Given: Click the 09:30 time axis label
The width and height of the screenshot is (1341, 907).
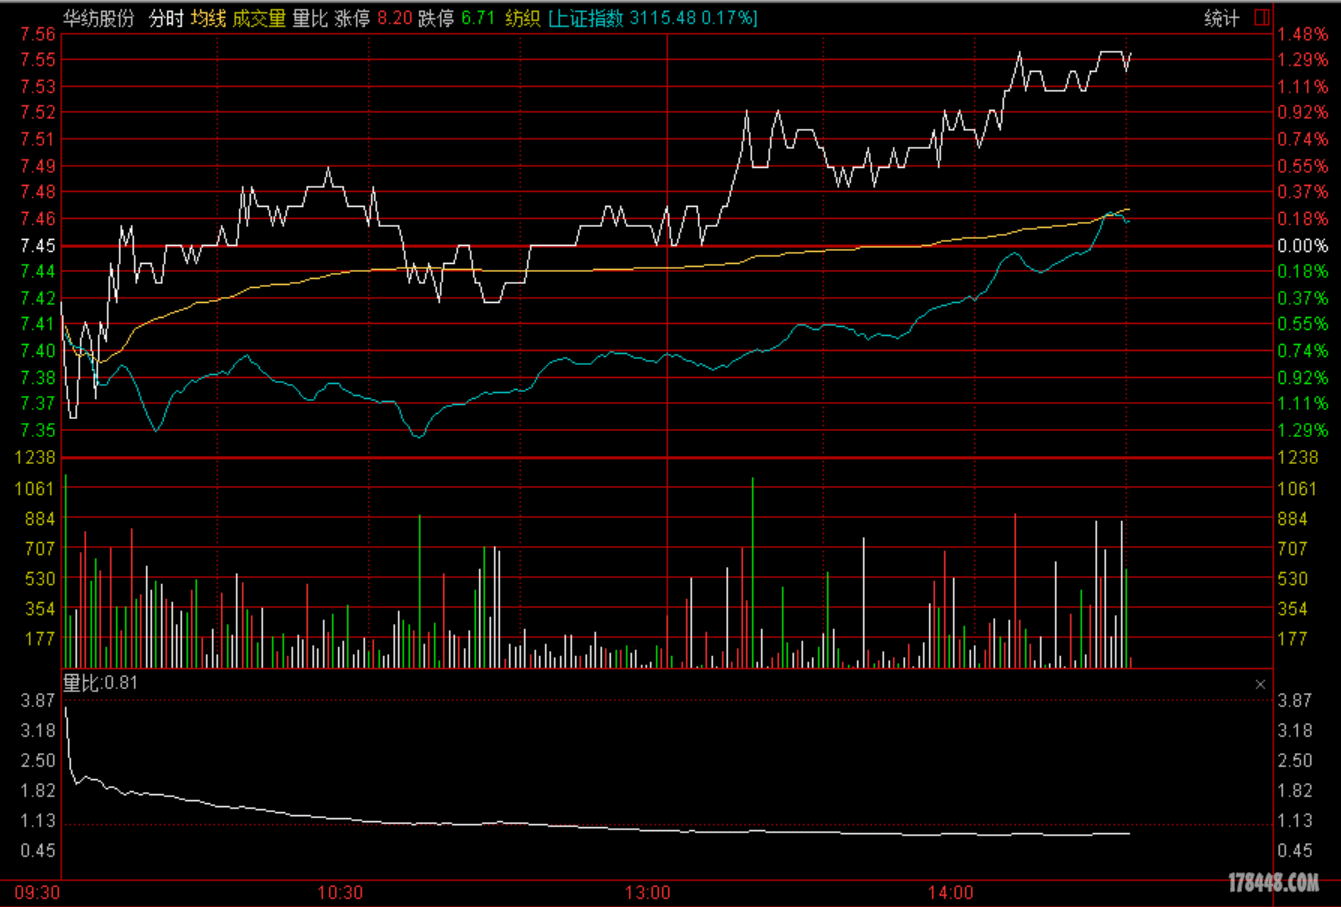Looking at the screenshot, I should pyautogui.click(x=37, y=892).
